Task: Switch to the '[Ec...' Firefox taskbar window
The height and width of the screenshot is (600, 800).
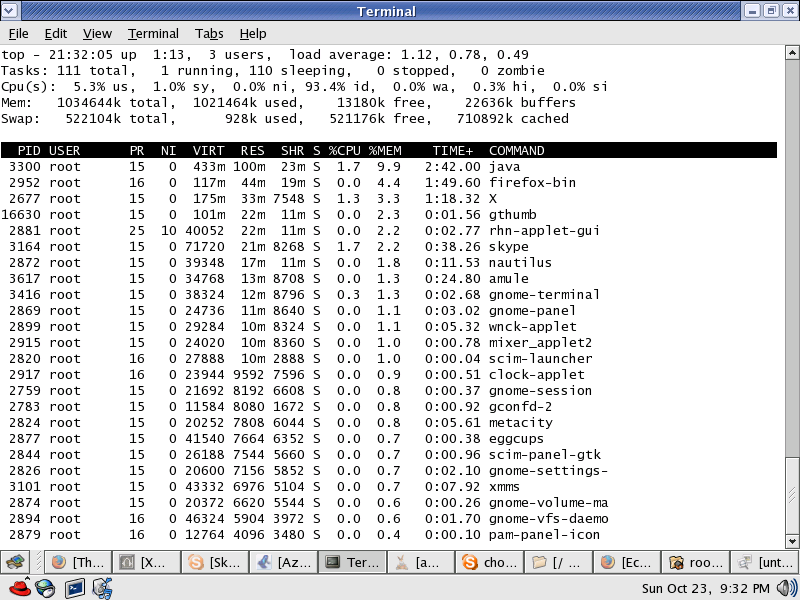Action: click(627, 562)
